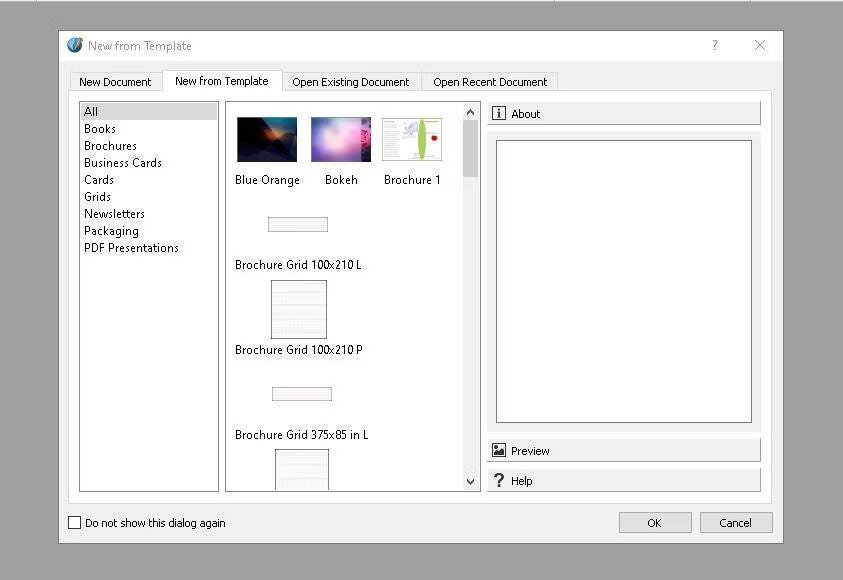Image resolution: width=843 pixels, height=580 pixels.
Task: Click template list scroll up arrow
Action: pyautogui.click(x=470, y=112)
